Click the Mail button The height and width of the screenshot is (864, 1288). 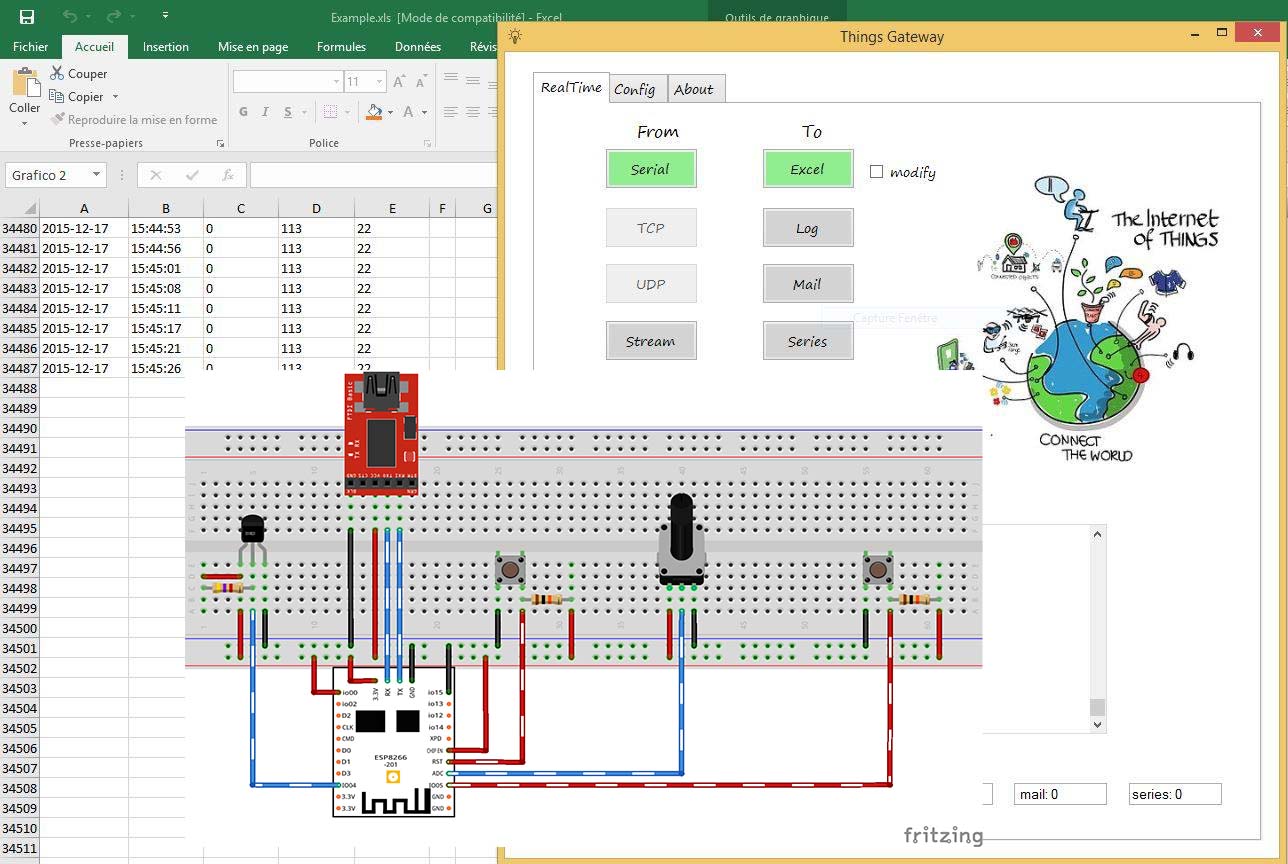pos(807,284)
